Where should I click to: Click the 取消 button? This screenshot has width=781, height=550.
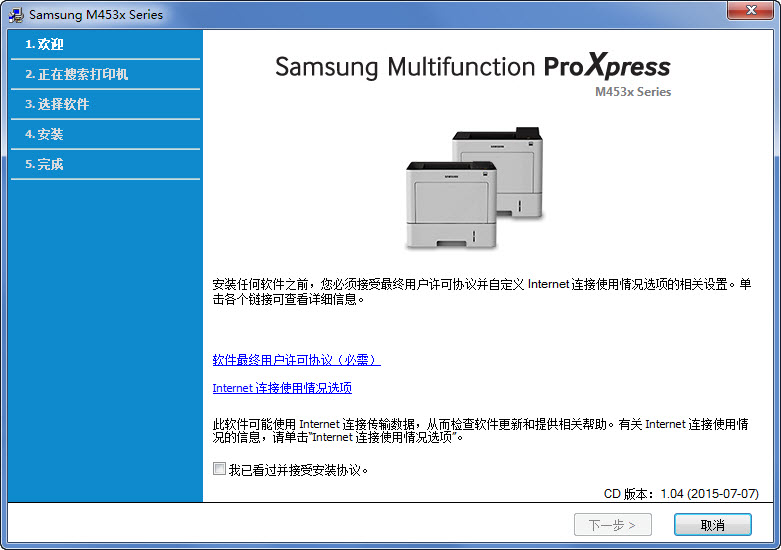click(x=712, y=525)
